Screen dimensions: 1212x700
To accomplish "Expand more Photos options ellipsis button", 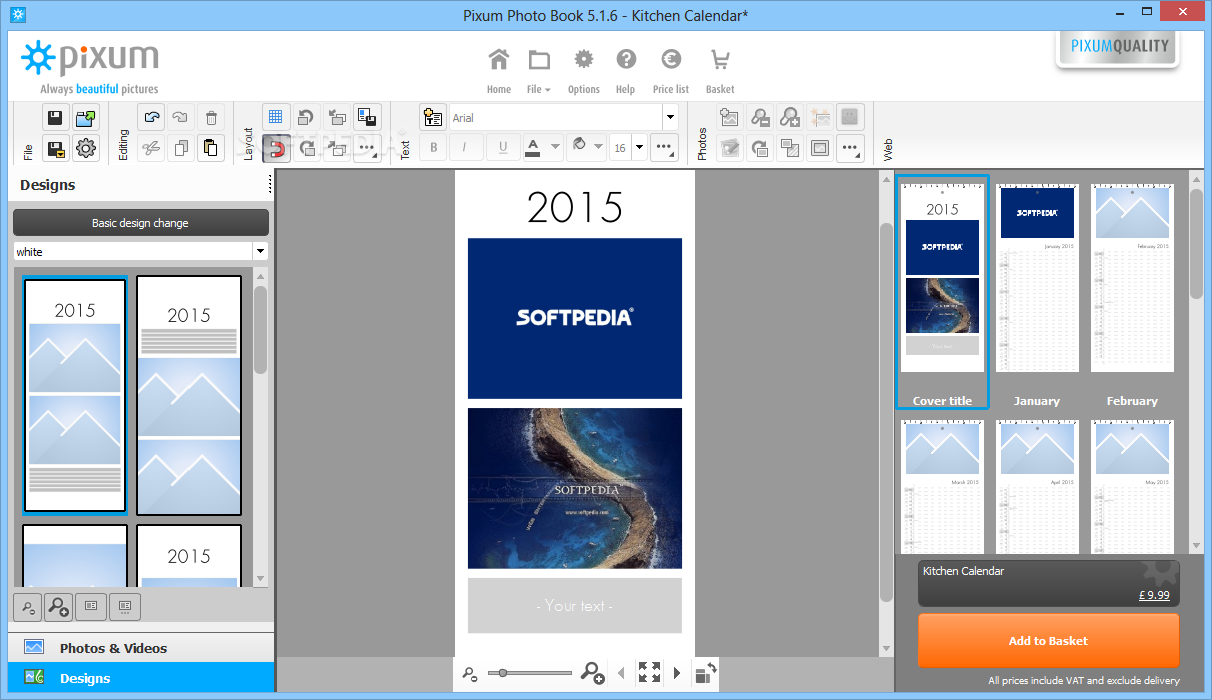I will pos(850,148).
